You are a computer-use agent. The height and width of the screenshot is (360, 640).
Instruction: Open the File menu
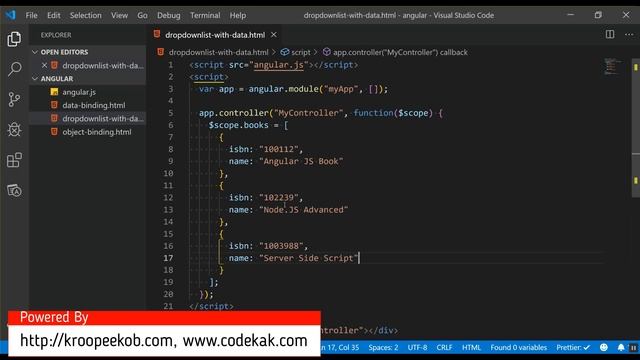31,15
